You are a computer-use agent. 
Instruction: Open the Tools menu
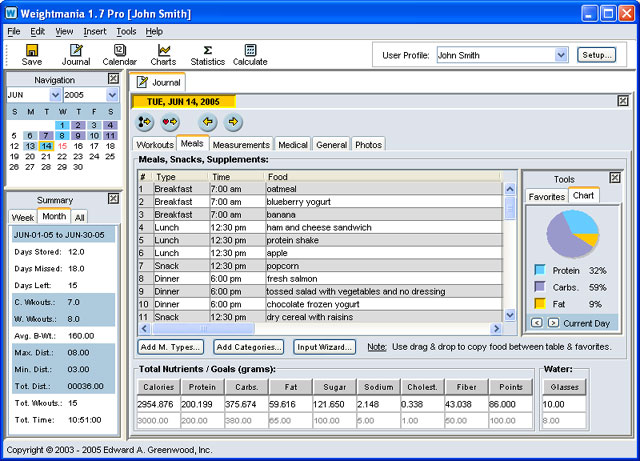click(x=126, y=31)
